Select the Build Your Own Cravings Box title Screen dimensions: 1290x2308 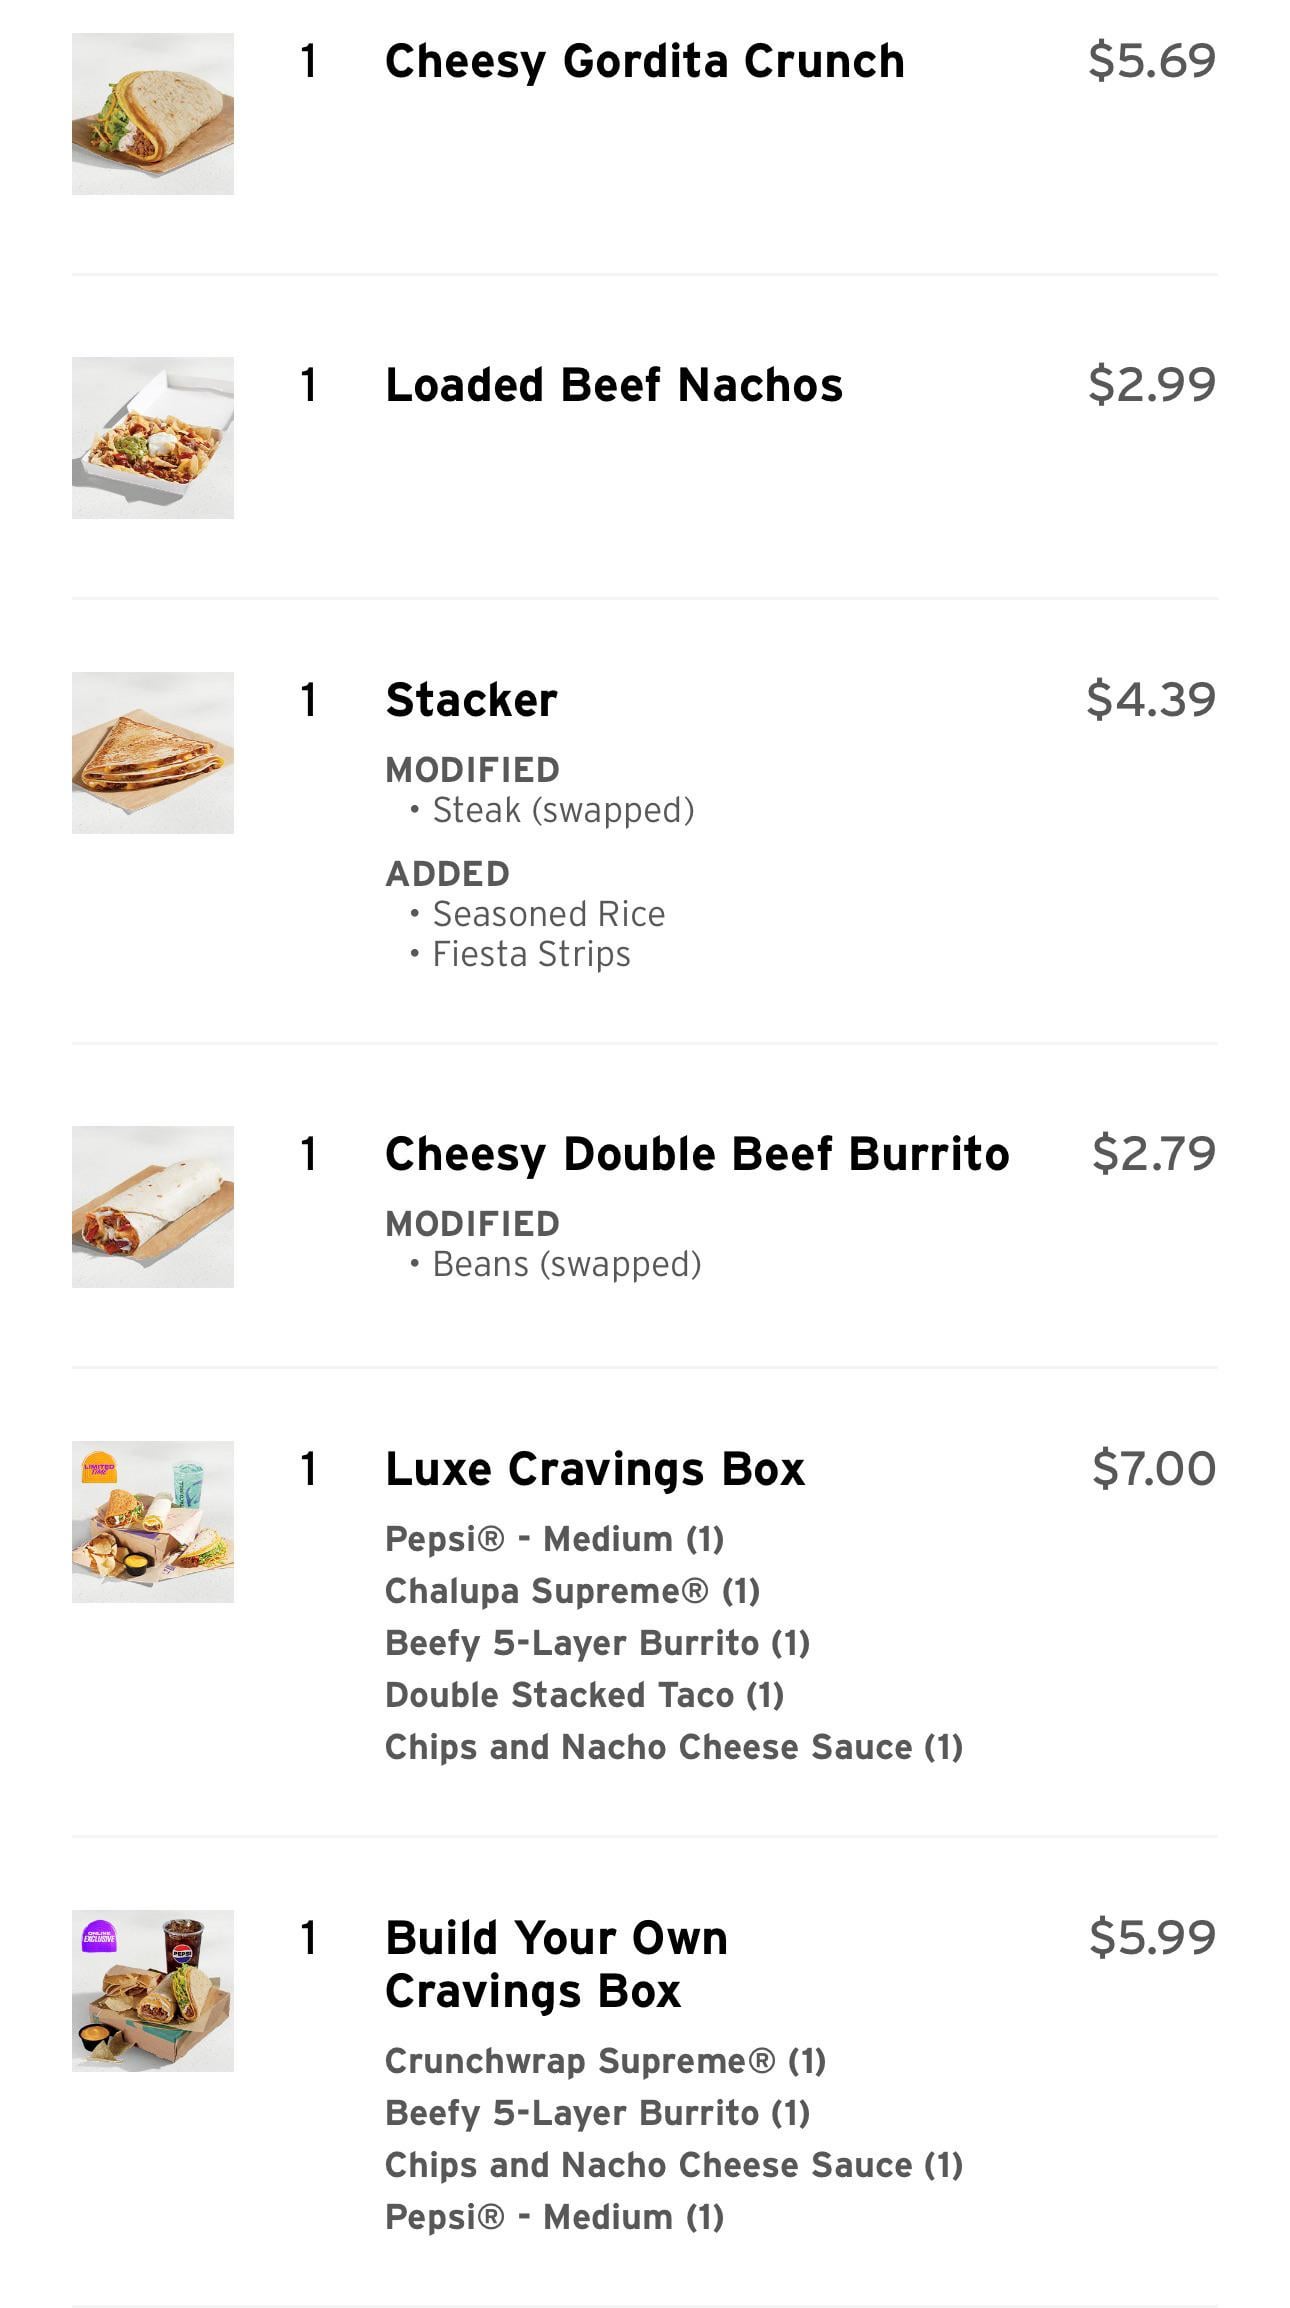point(556,1964)
